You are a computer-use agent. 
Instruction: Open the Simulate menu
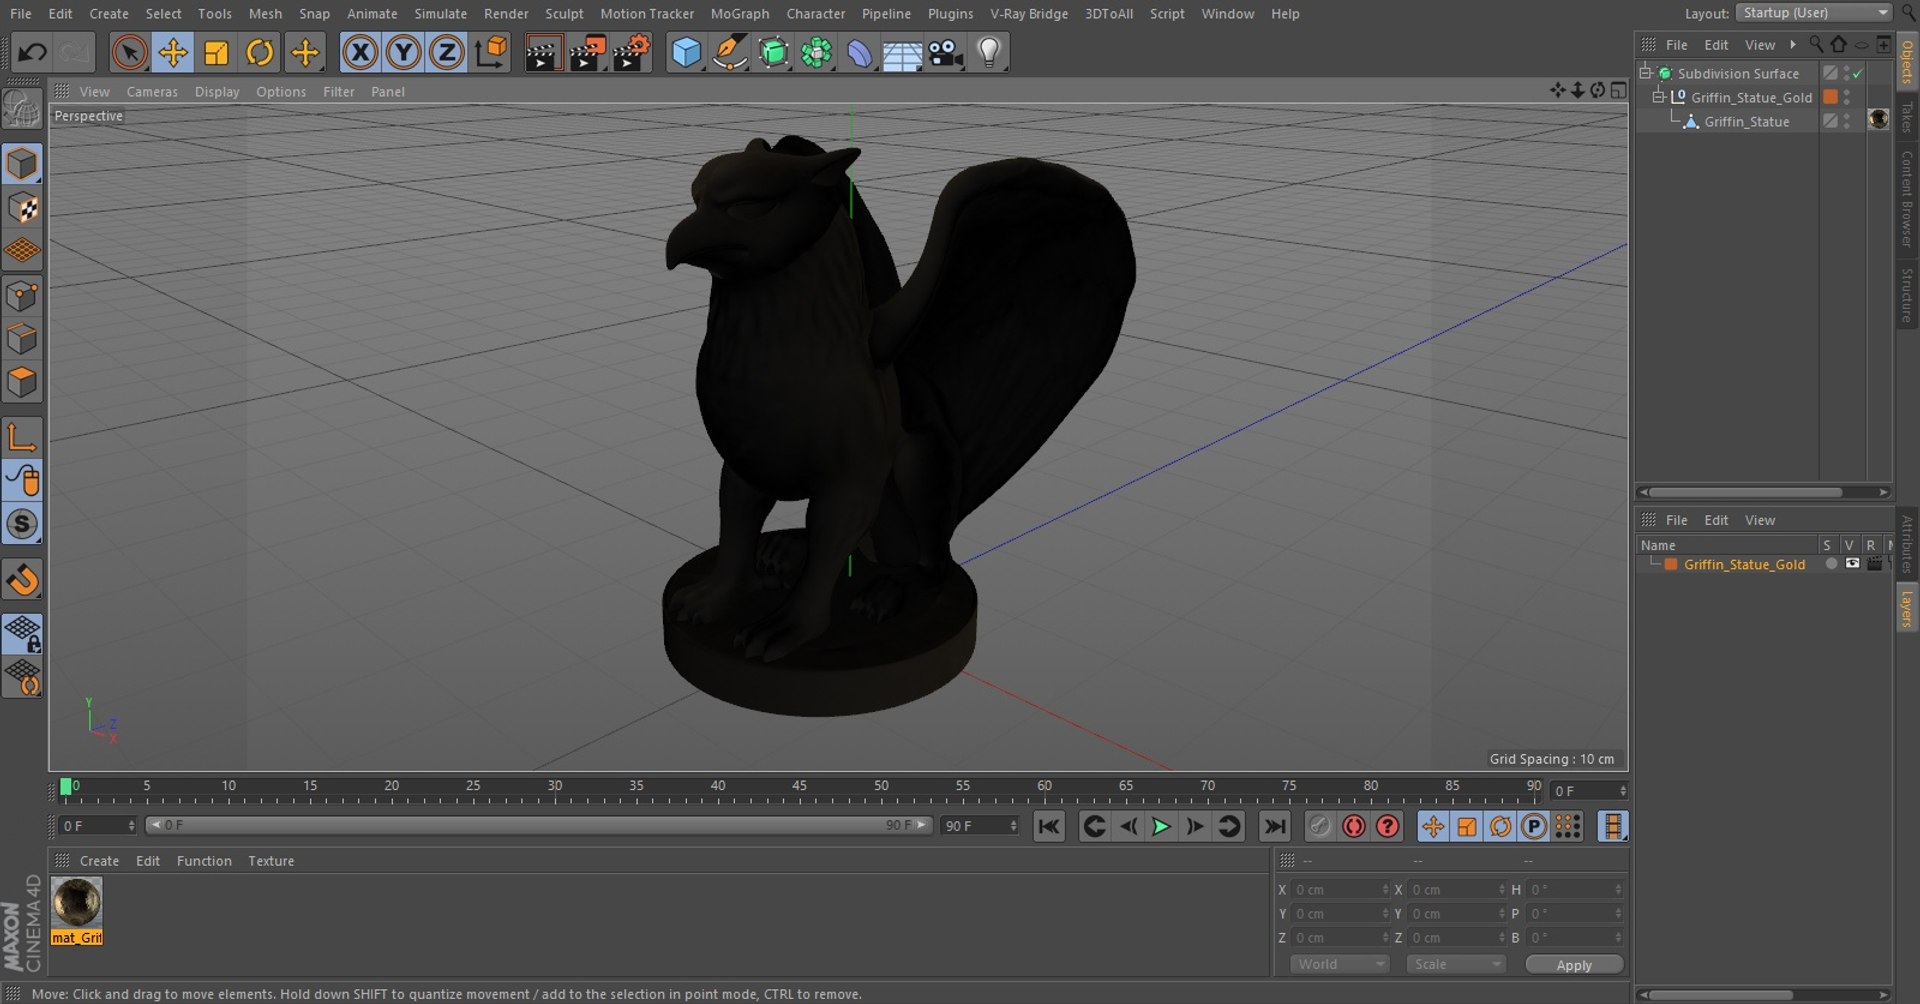click(440, 14)
